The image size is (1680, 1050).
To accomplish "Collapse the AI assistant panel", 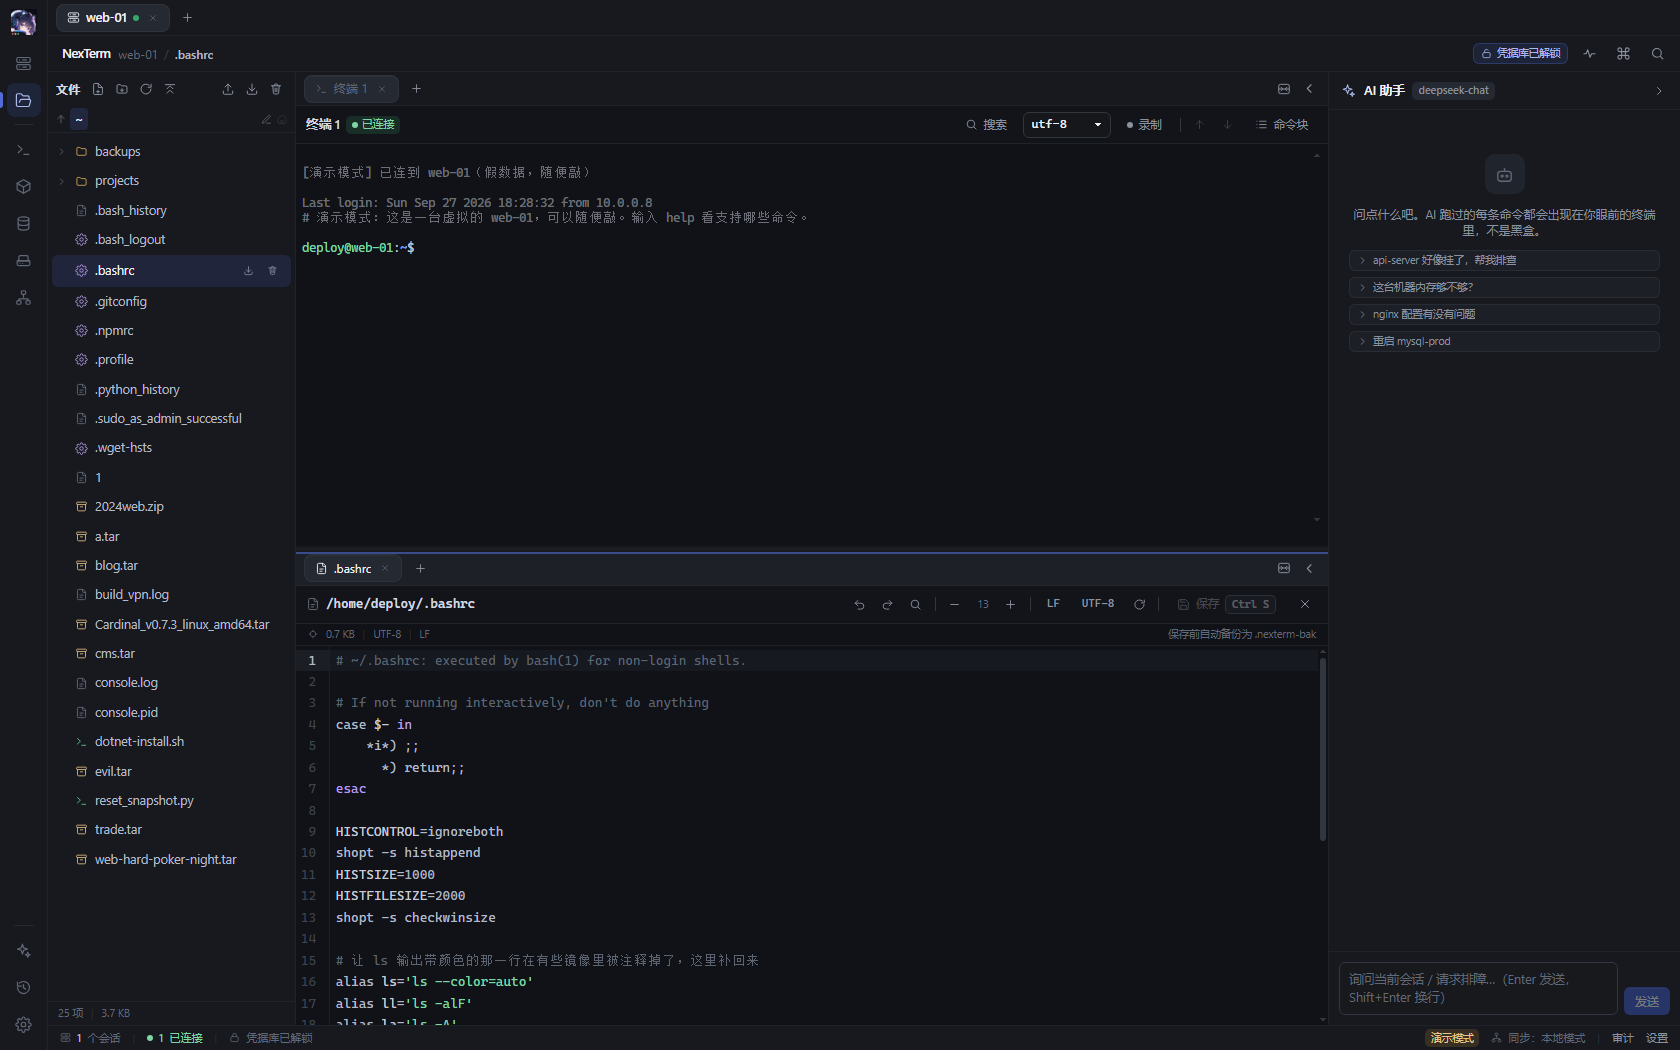I will pyautogui.click(x=1659, y=90).
